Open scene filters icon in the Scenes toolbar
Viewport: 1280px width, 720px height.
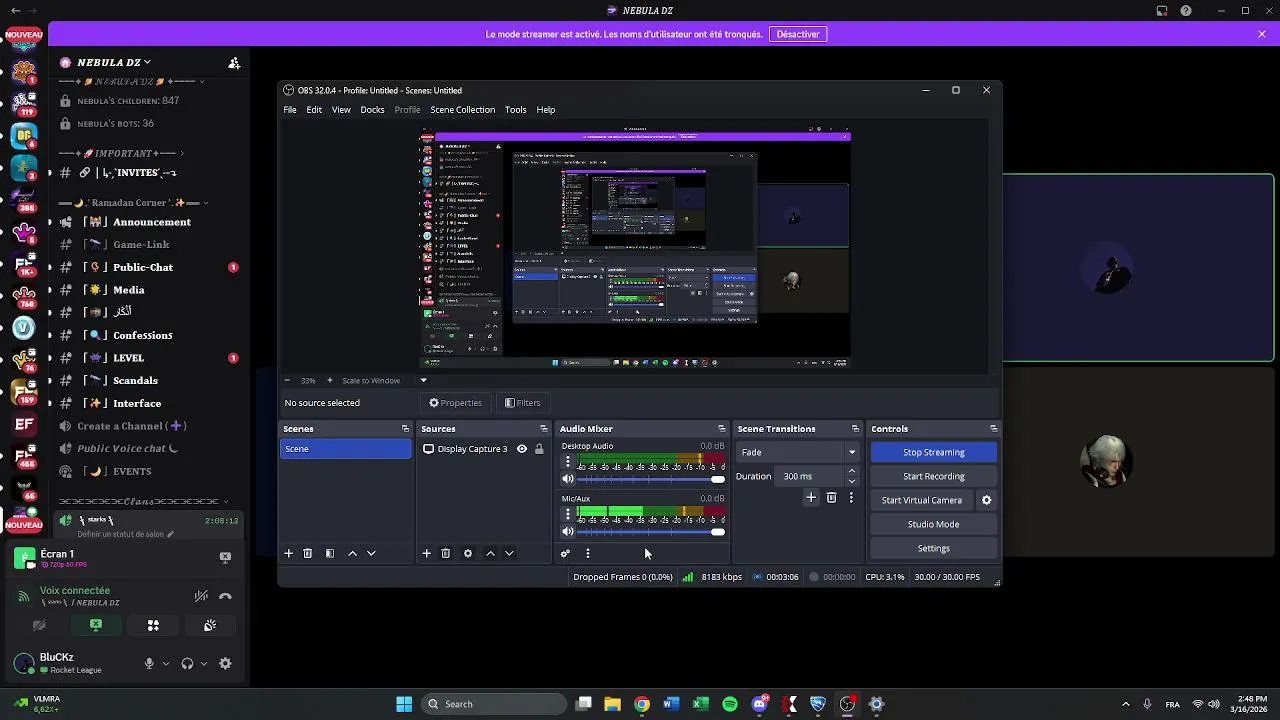click(x=330, y=553)
